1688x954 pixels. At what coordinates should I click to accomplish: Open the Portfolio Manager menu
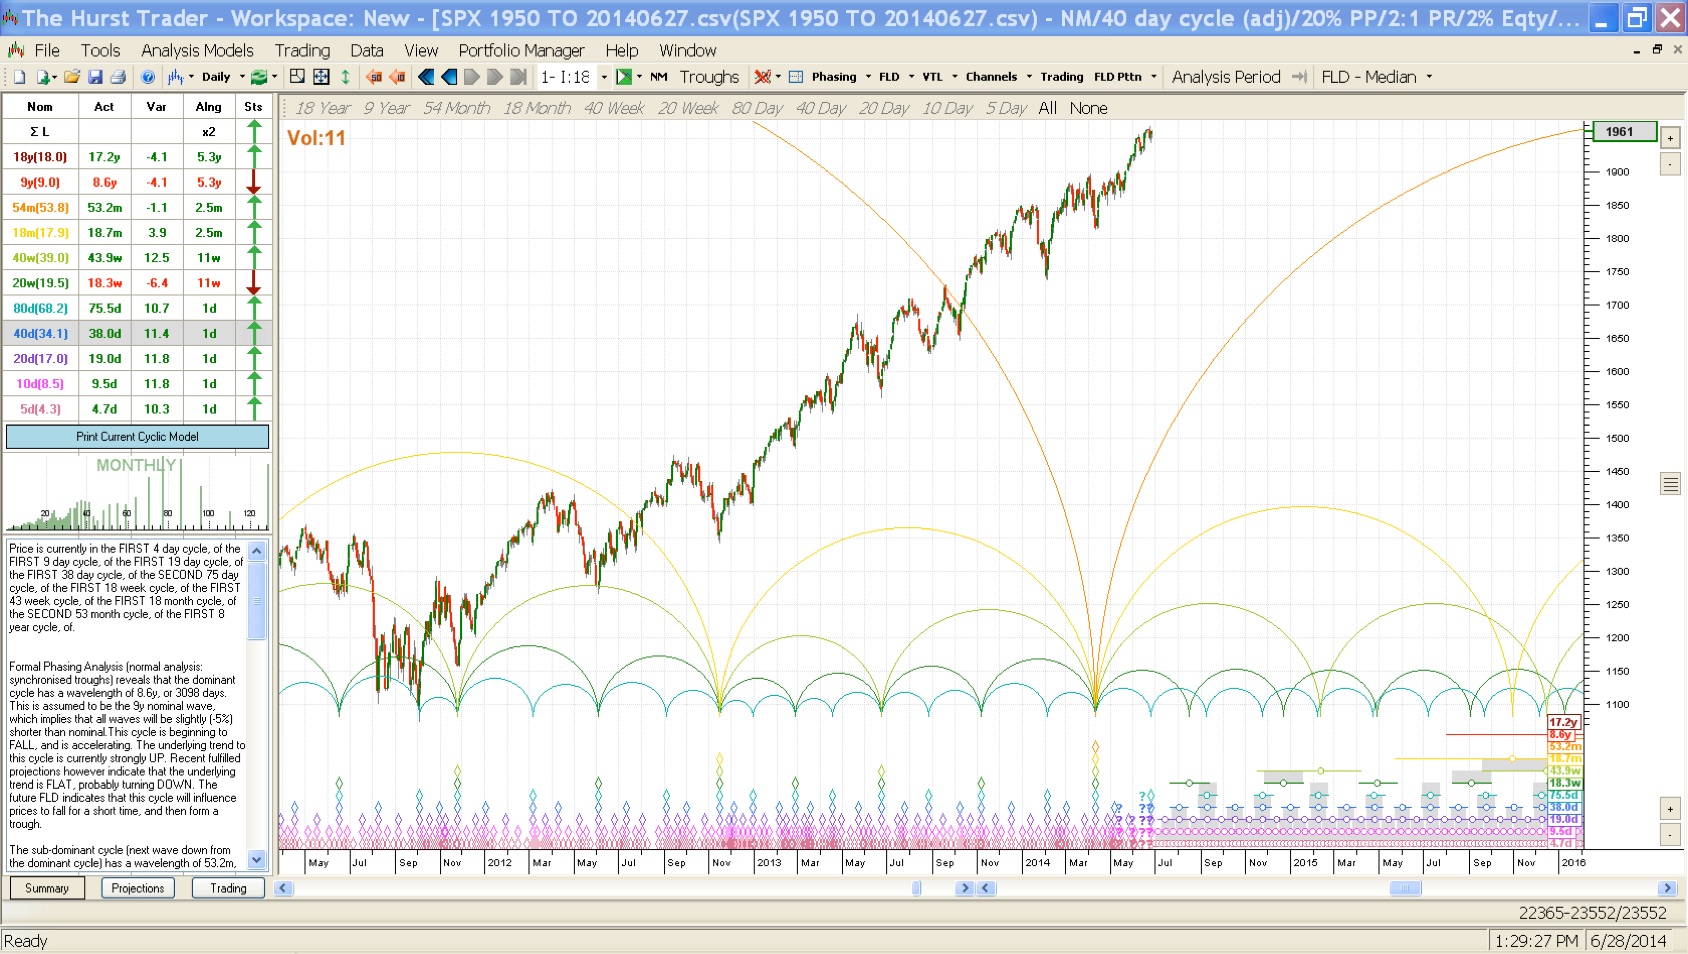click(521, 50)
